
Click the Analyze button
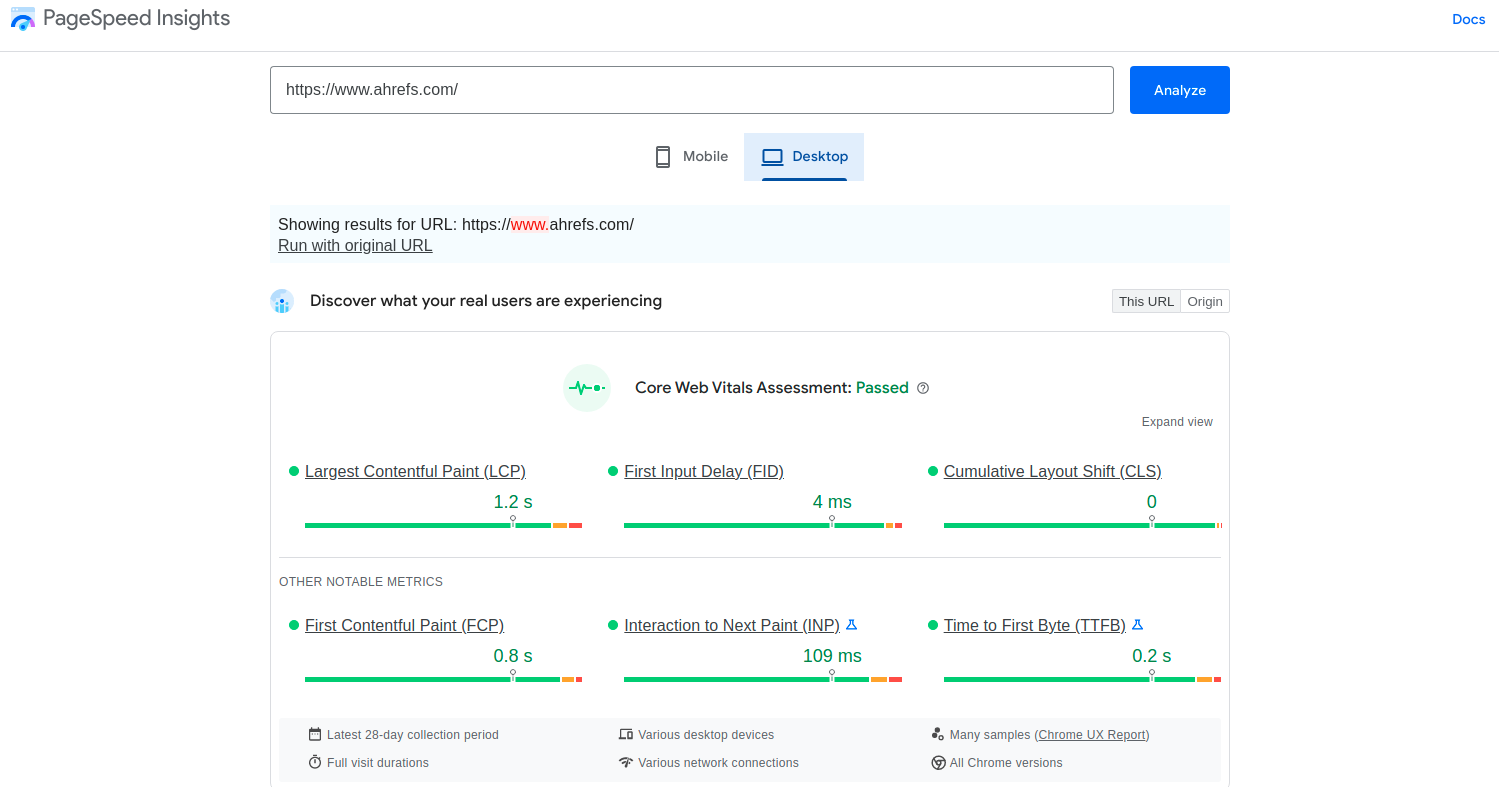tap(1180, 90)
